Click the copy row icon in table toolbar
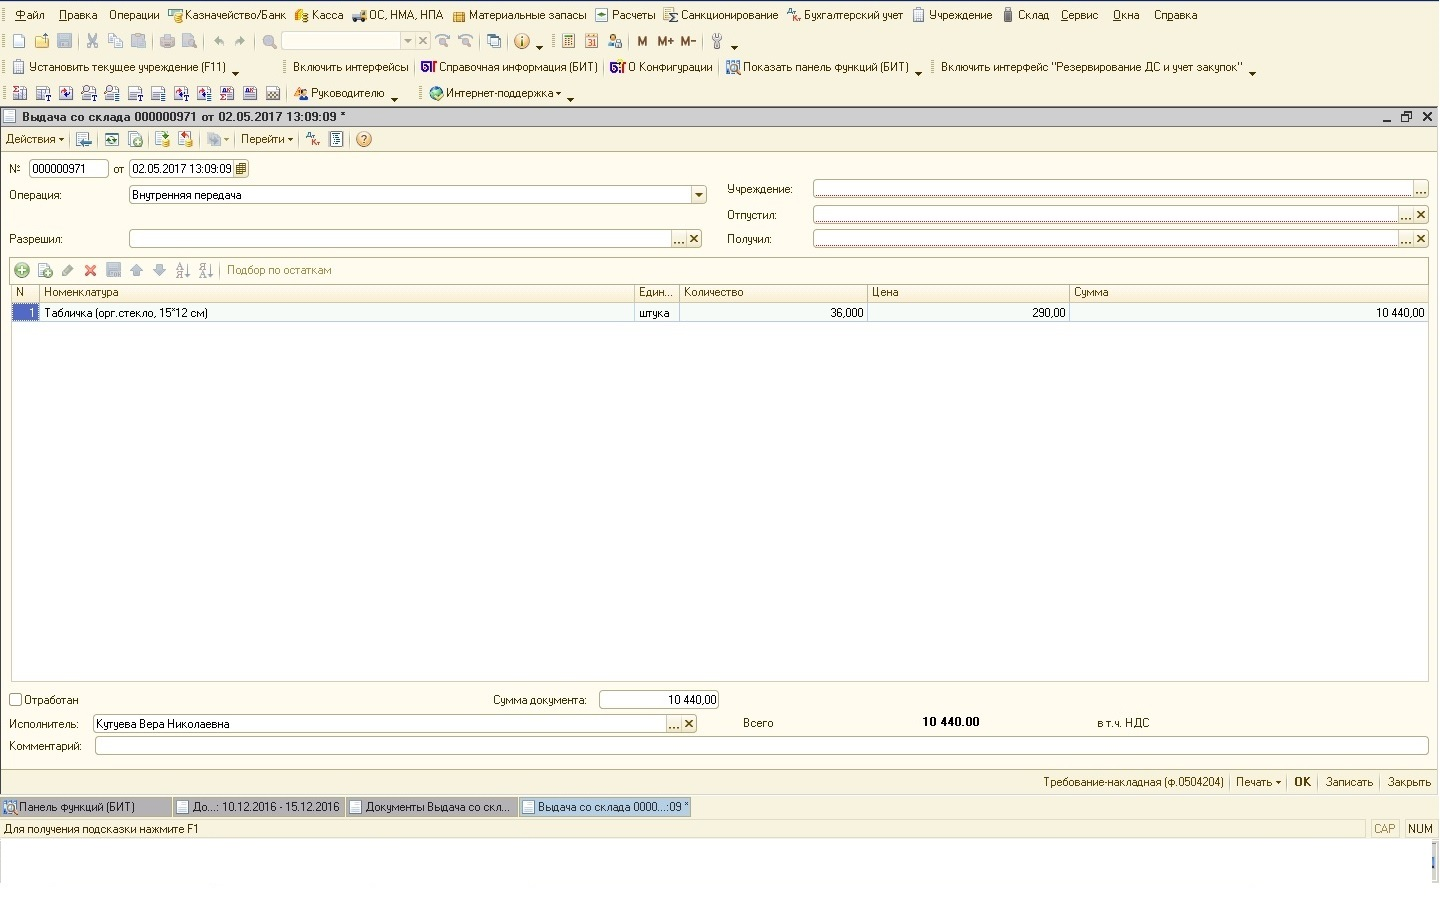 (45, 270)
